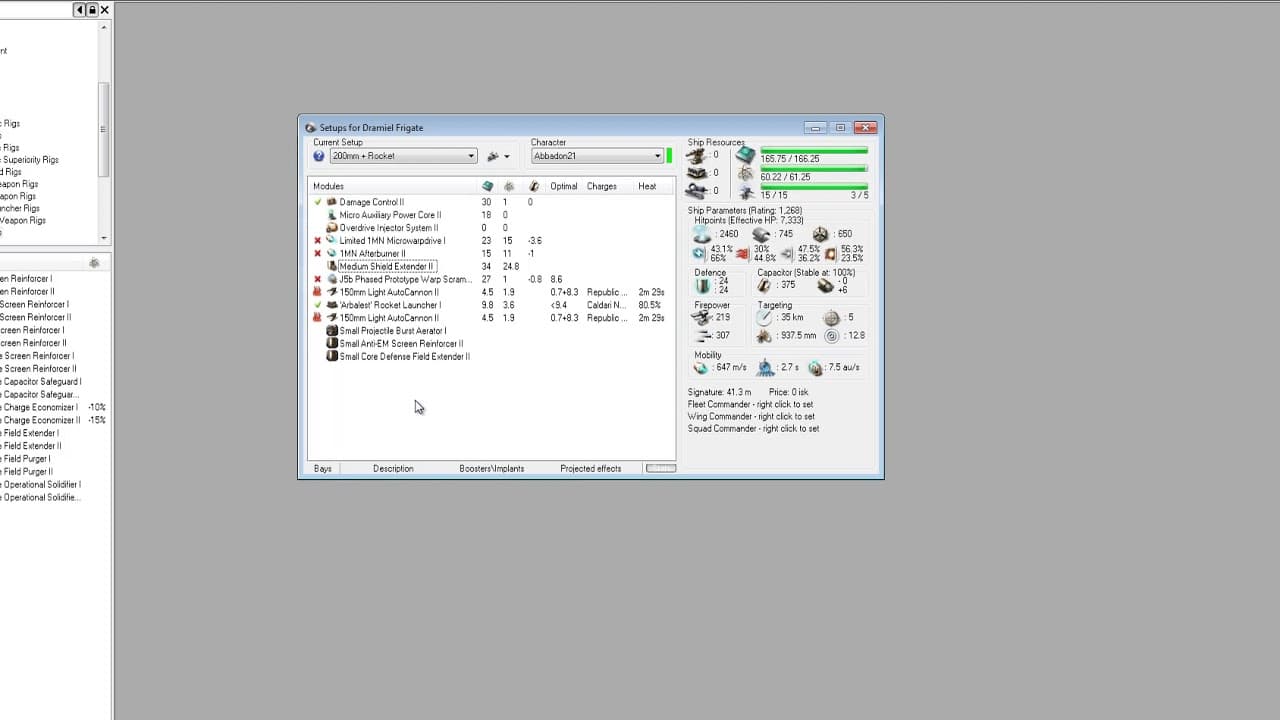Select 'Arbalest' Rocket Launcher I row text
Viewport: 1280px width, 720px height.
390,305
